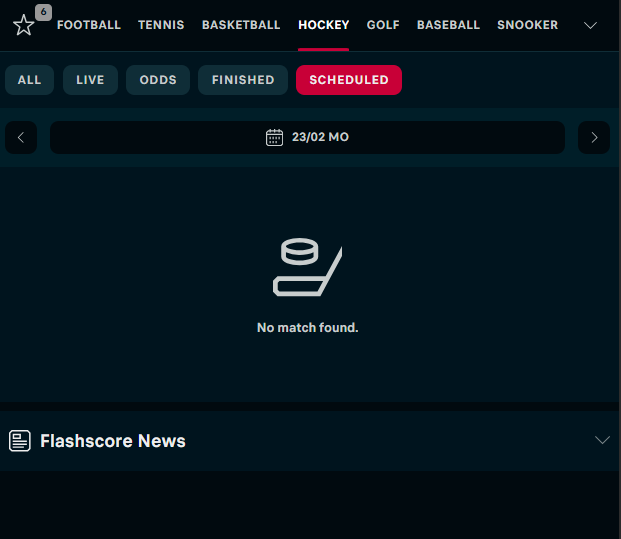Viewport: 621px width, 539px height.
Task: Filter matches by LIVE
Action: click(x=90, y=80)
